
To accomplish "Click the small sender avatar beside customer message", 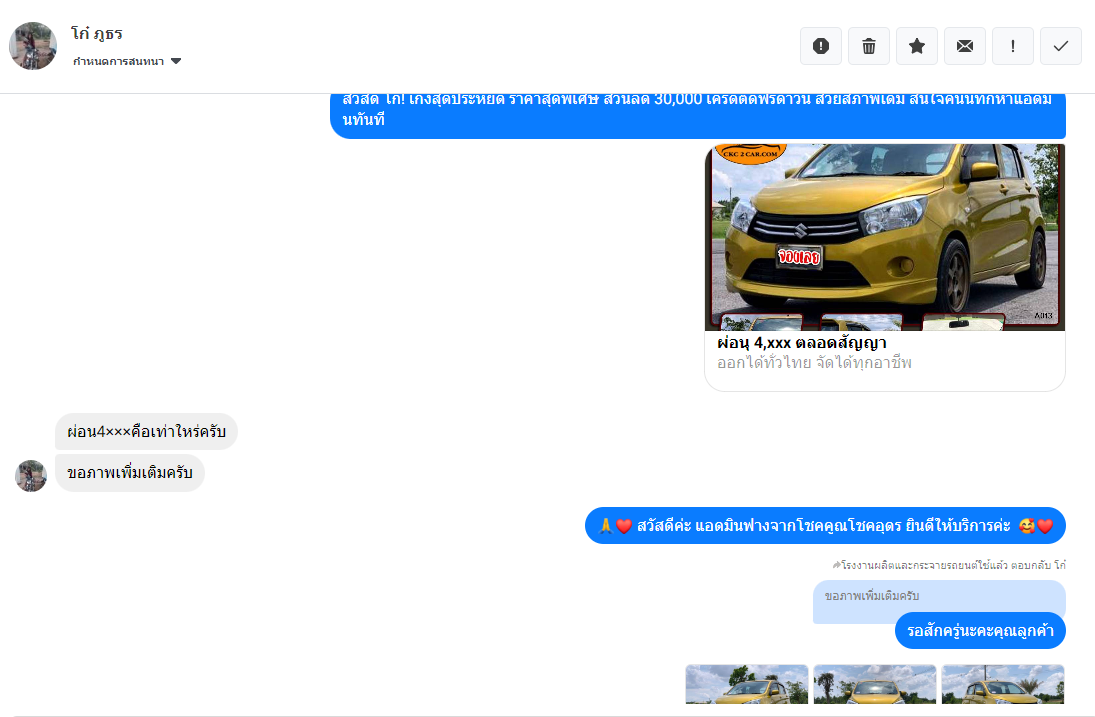I will 31,476.
